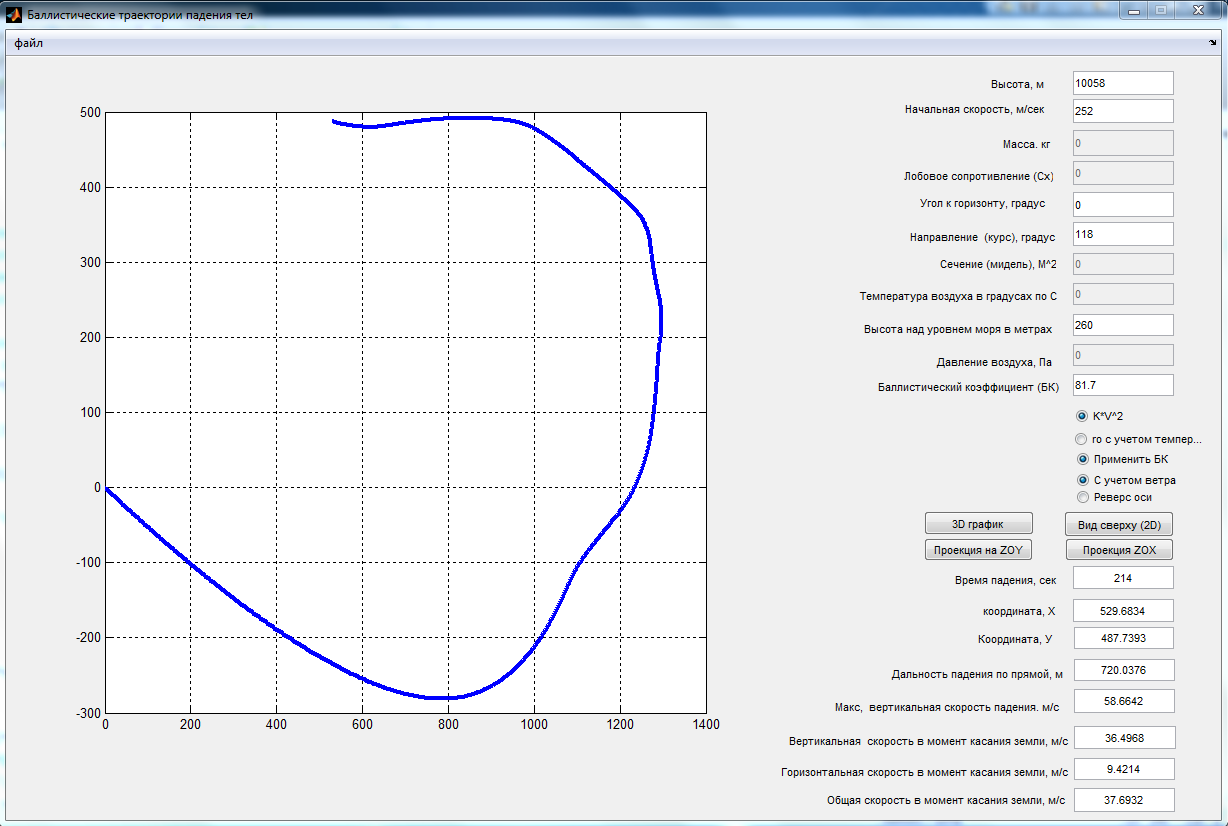Click the 'Дальность падения по прямой, м' label
The height and width of the screenshot is (826, 1228).
[x=976, y=674]
